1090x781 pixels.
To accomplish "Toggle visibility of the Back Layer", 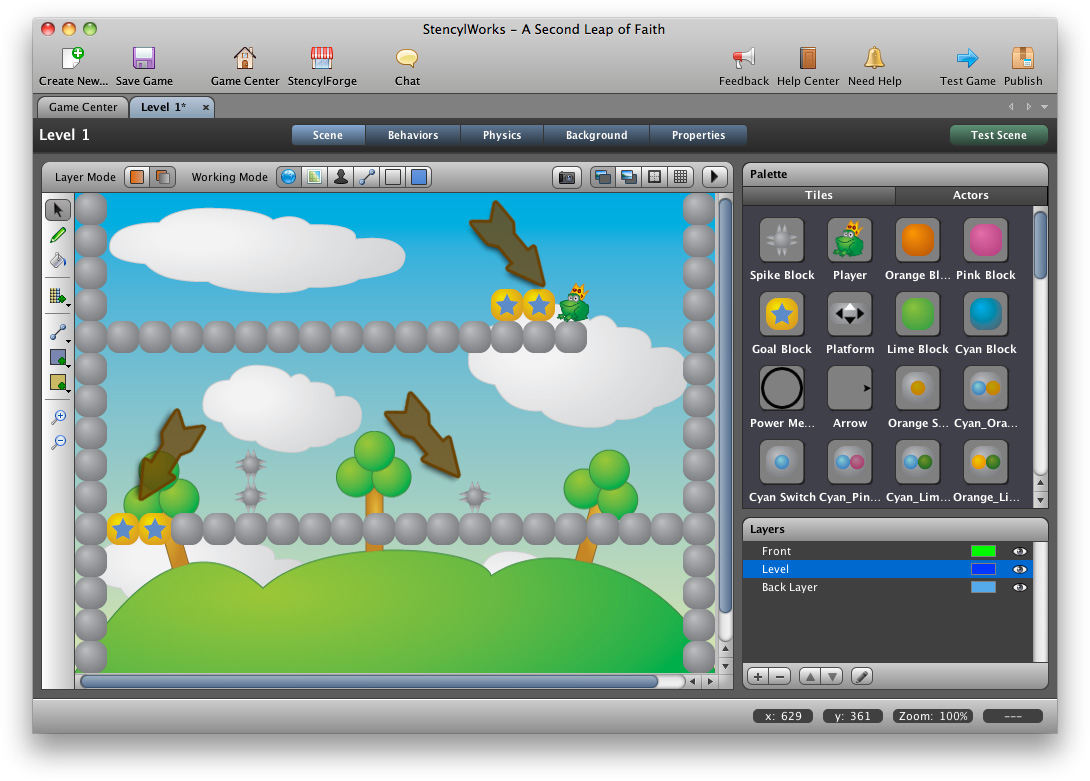I will 1019,587.
